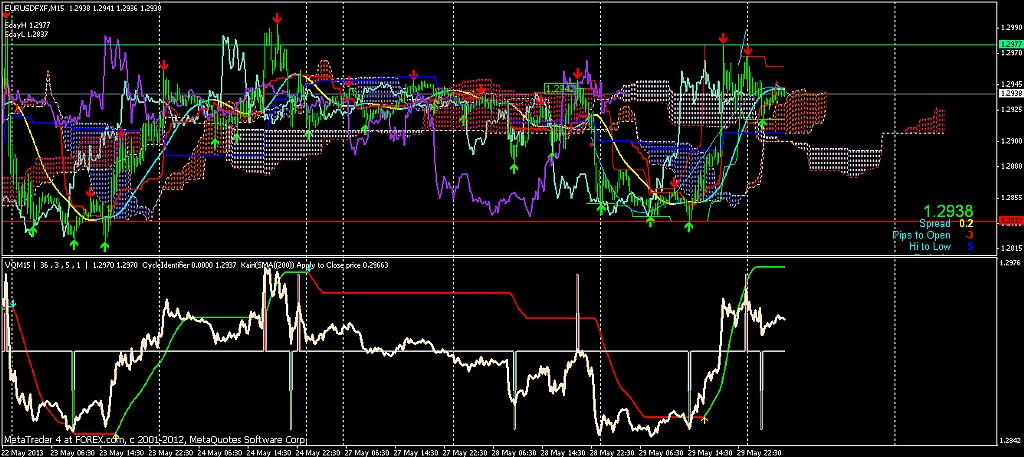The image size is (1024, 457).
Task: Click the 28 May 06:30 time label
Action: 513,452
